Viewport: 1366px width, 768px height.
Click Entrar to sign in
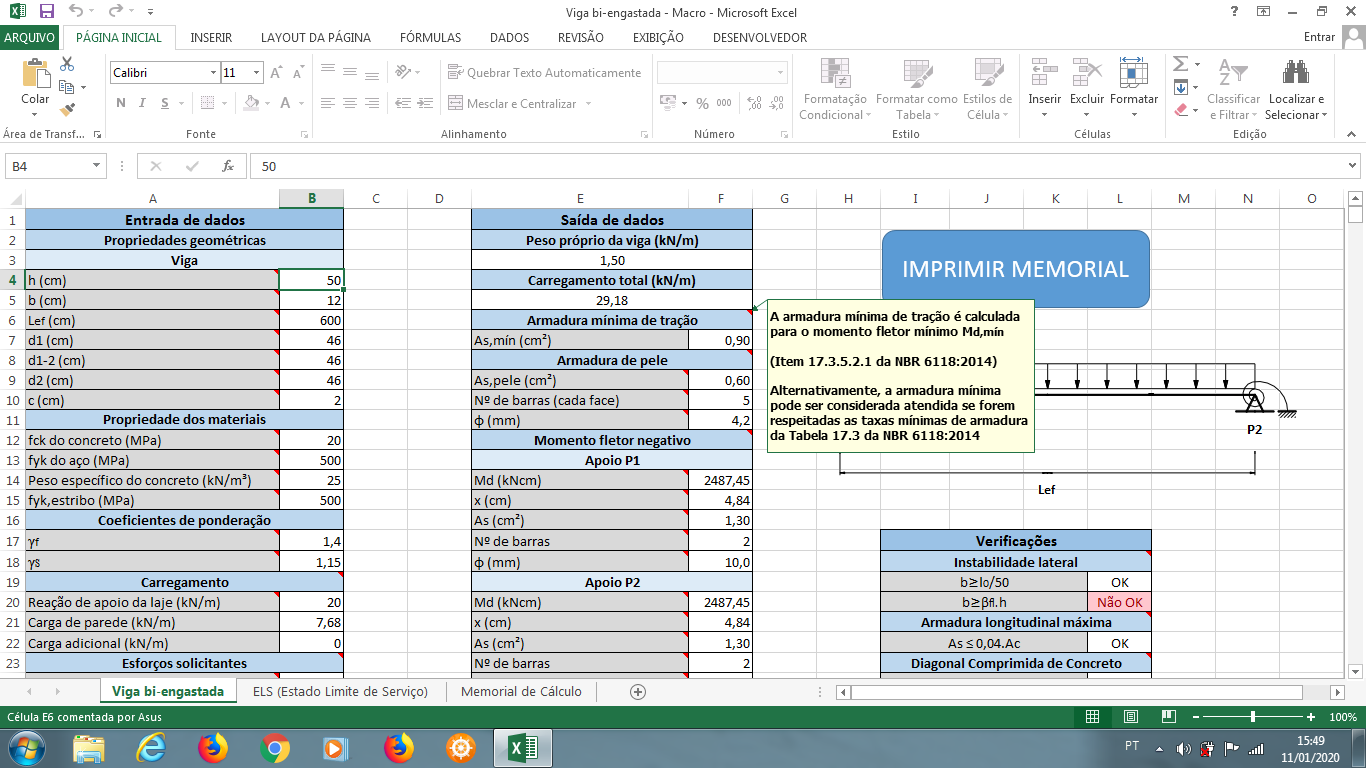(x=1320, y=37)
